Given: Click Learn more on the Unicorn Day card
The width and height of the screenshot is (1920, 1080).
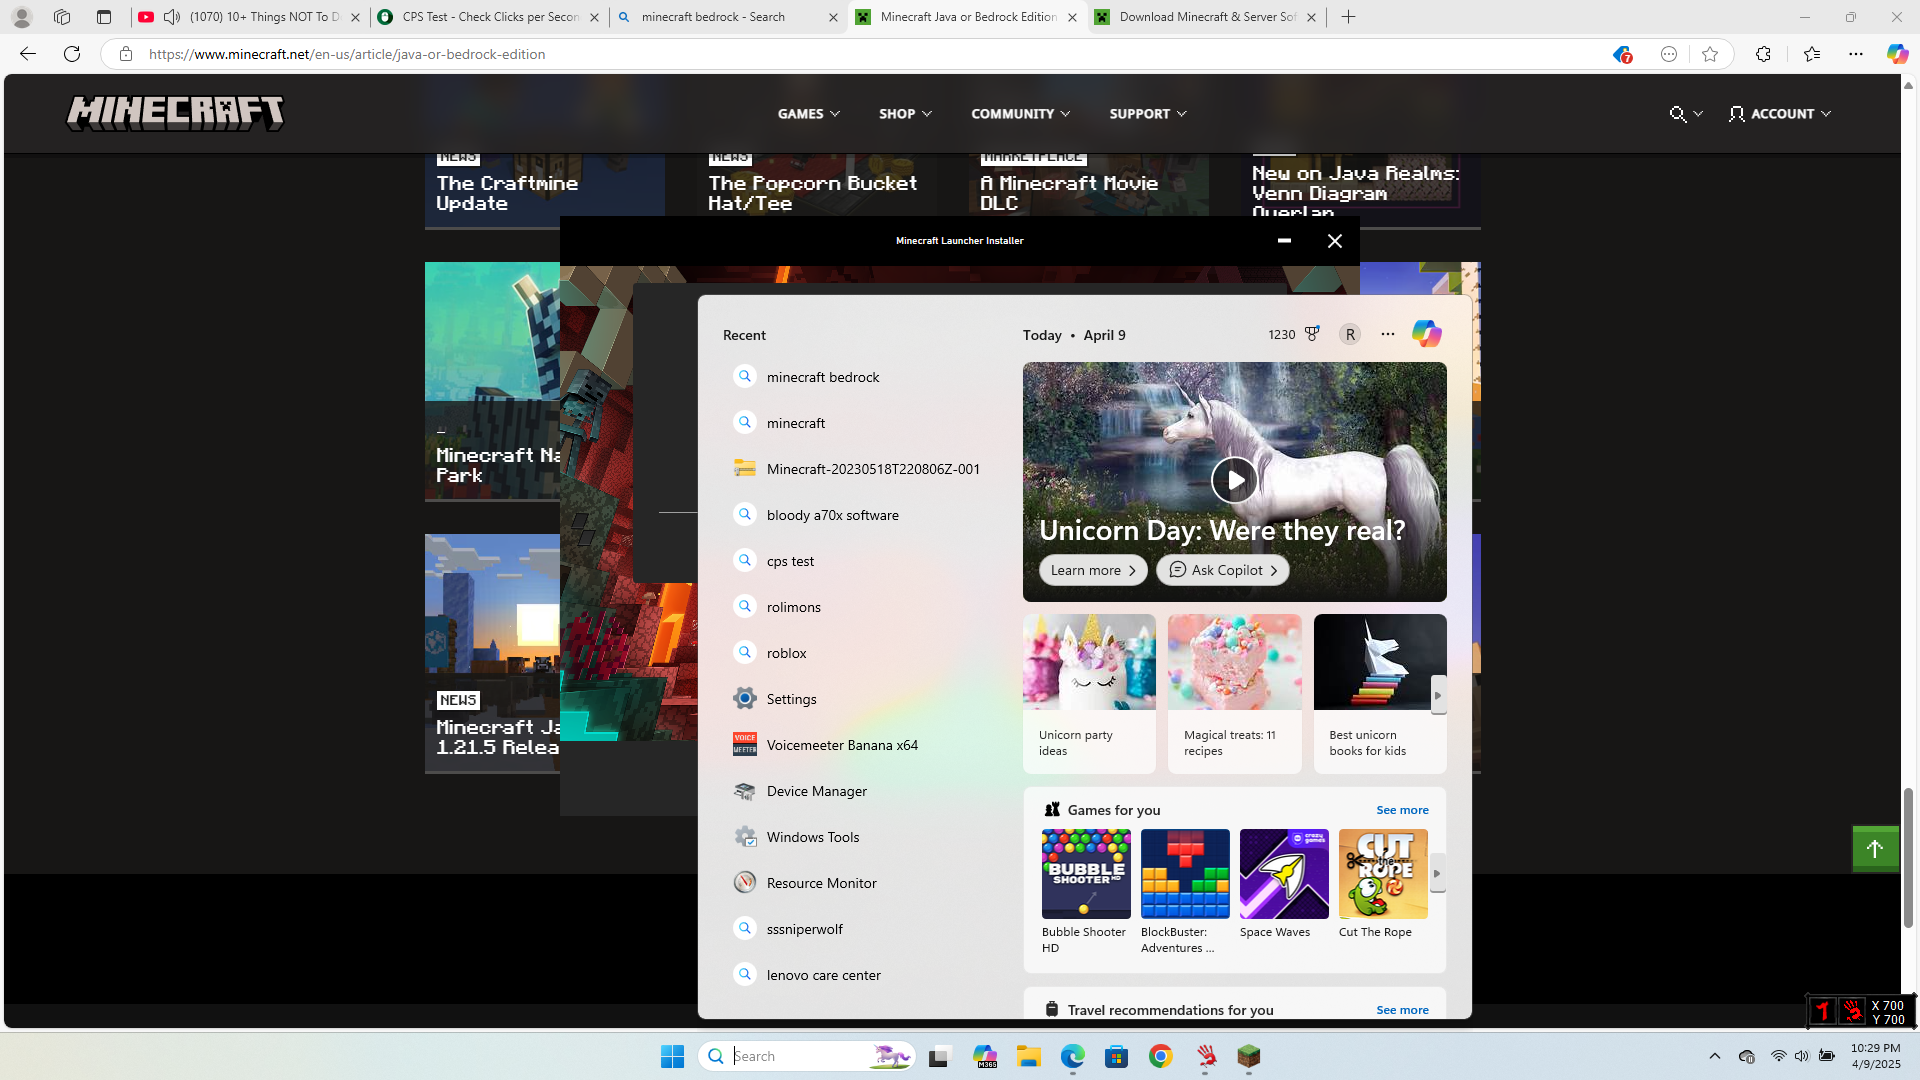Looking at the screenshot, I should pyautogui.click(x=1093, y=570).
